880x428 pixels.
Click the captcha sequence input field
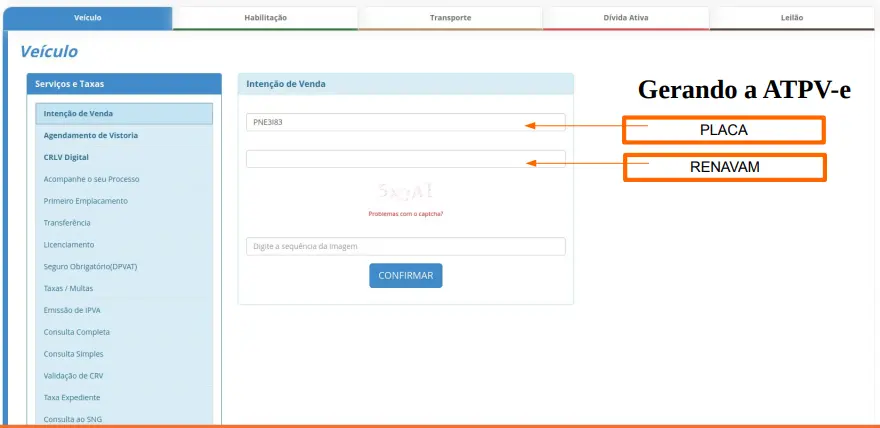(x=405, y=246)
